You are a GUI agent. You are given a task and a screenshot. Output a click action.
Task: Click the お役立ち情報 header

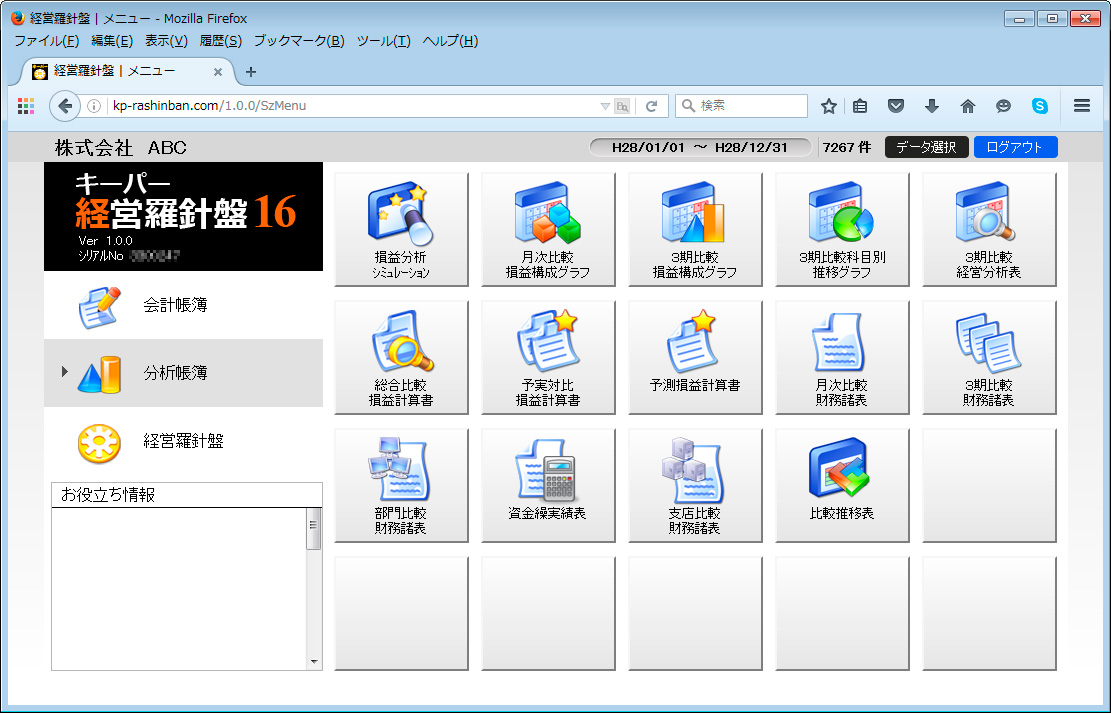[x=187, y=495]
